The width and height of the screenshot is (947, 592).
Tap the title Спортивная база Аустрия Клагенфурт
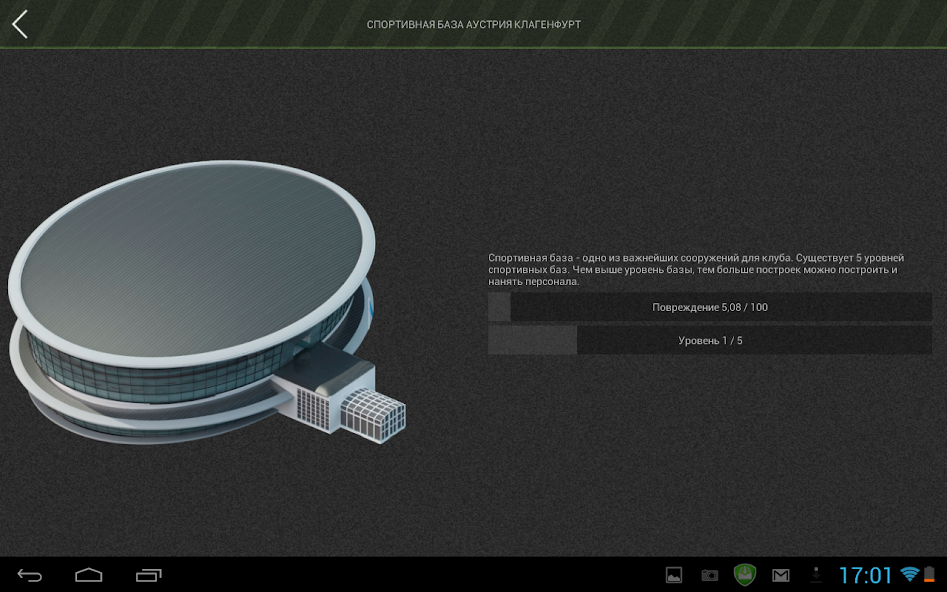[473, 24]
